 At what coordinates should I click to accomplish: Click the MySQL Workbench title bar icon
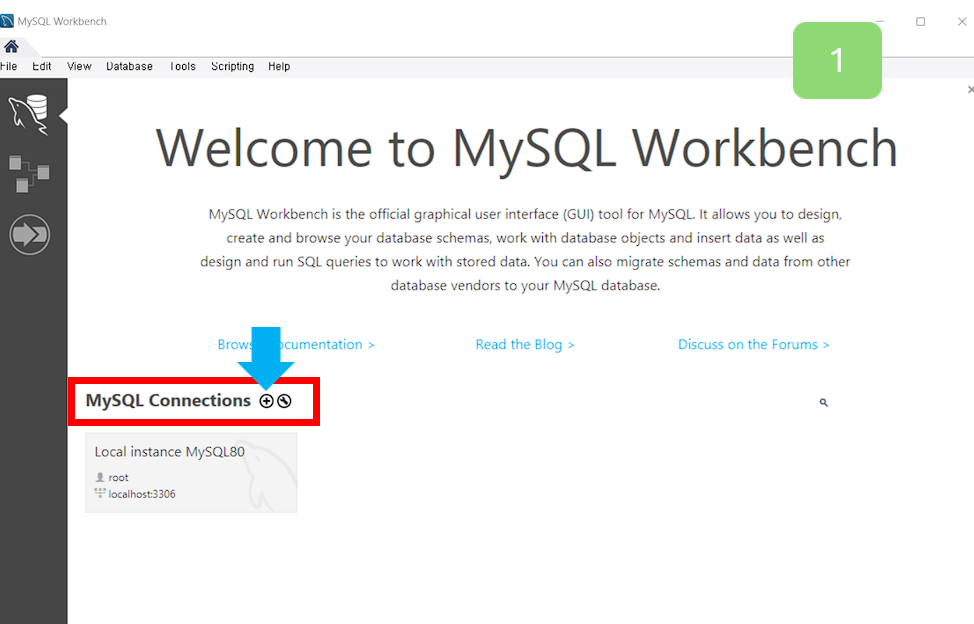(7, 21)
